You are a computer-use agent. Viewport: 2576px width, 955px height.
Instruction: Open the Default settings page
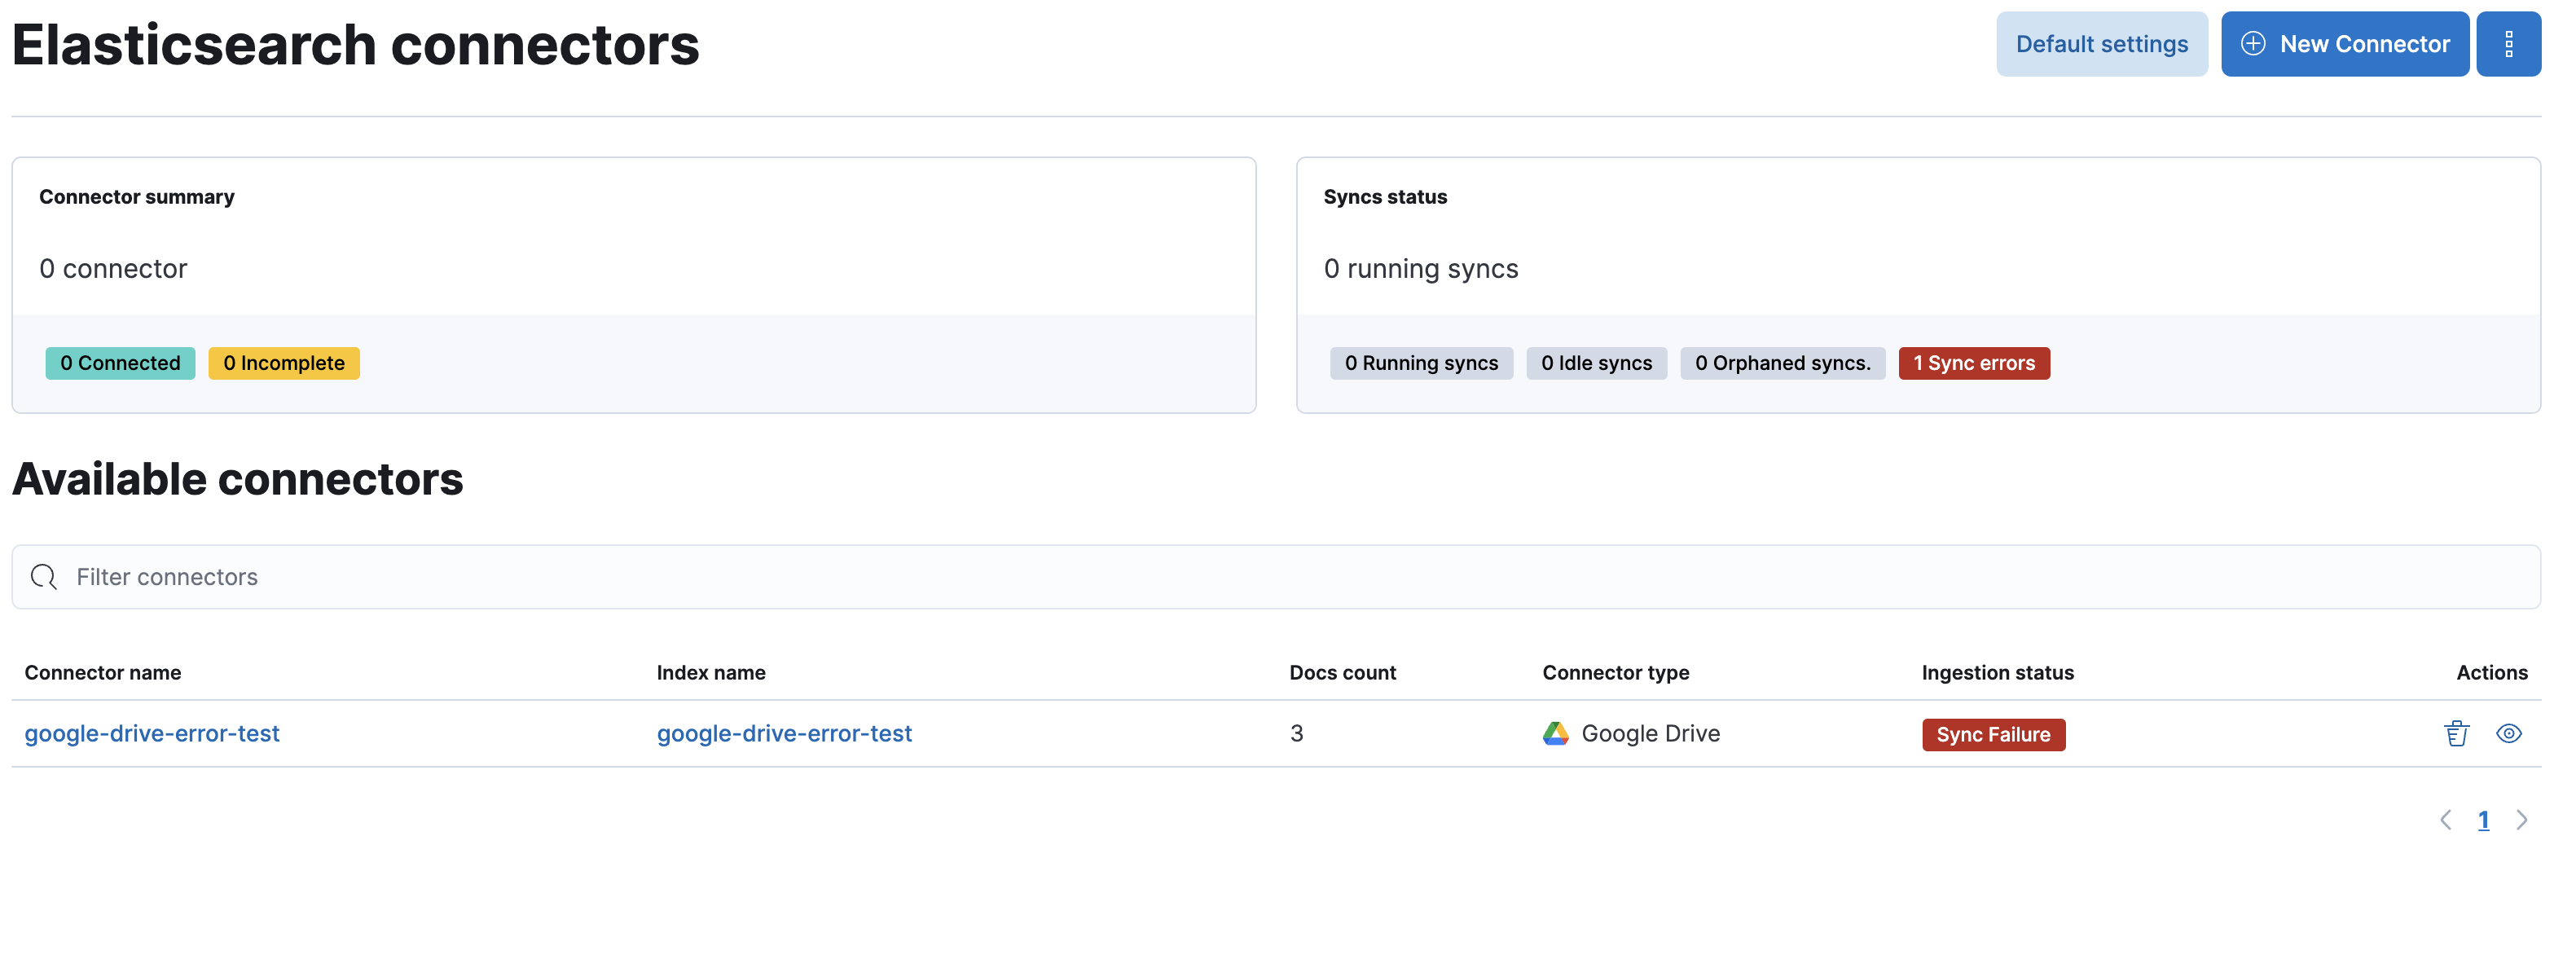point(2101,44)
